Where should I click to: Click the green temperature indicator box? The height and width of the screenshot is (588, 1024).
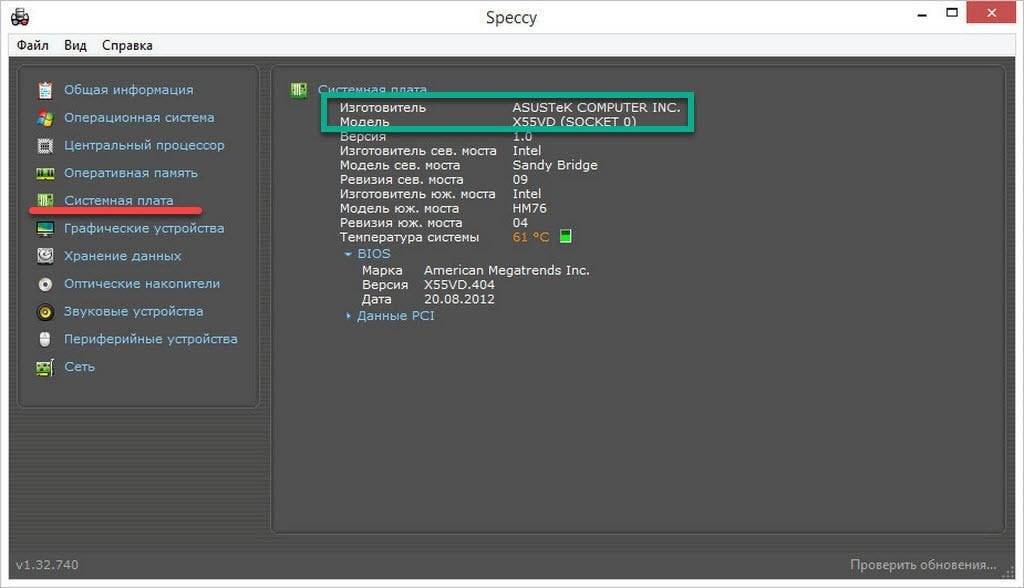point(566,237)
